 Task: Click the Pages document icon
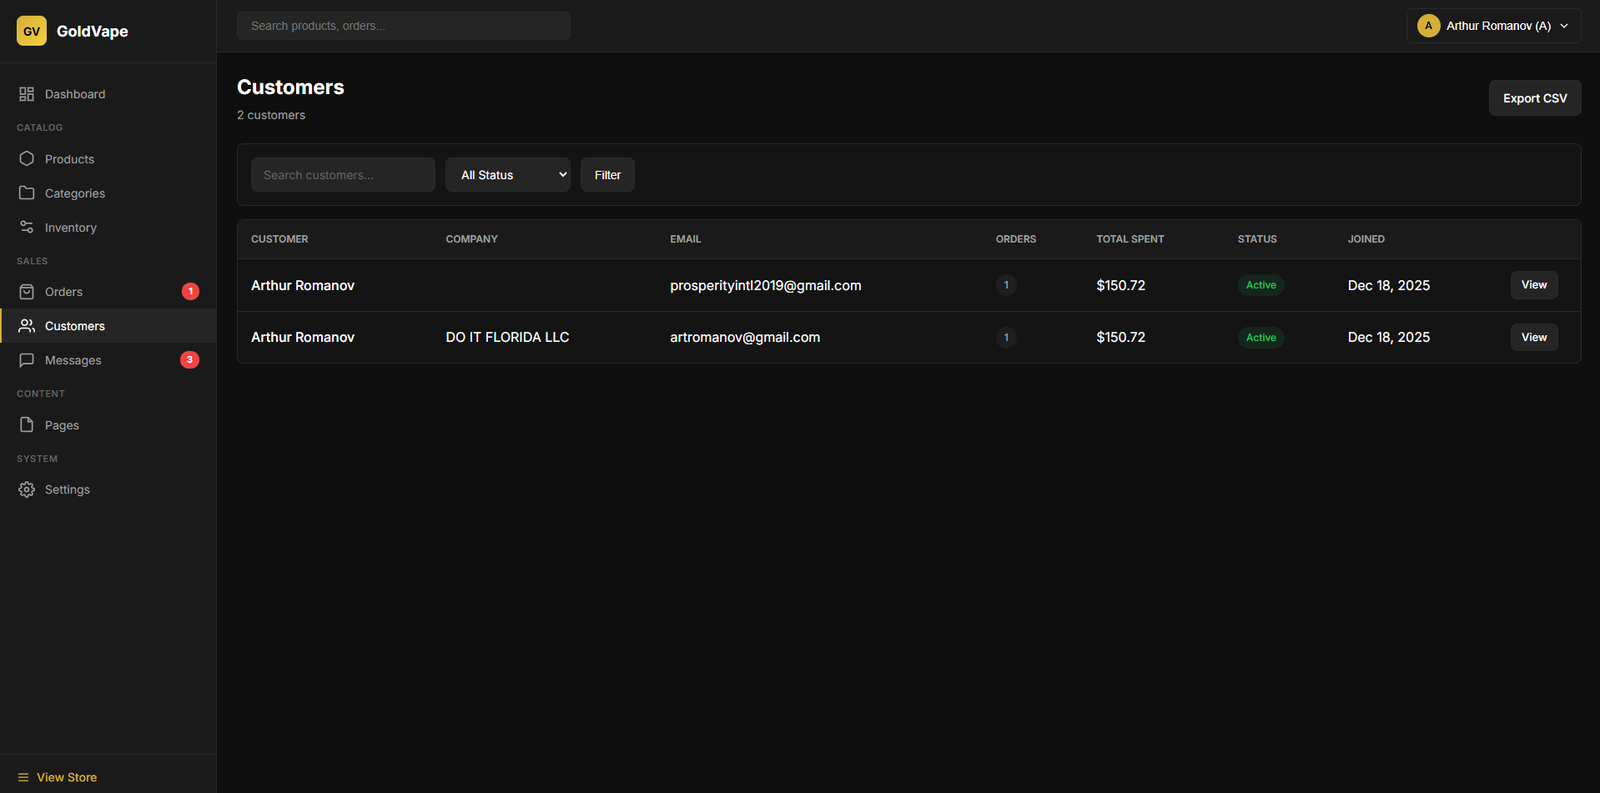tap(27, 425)
